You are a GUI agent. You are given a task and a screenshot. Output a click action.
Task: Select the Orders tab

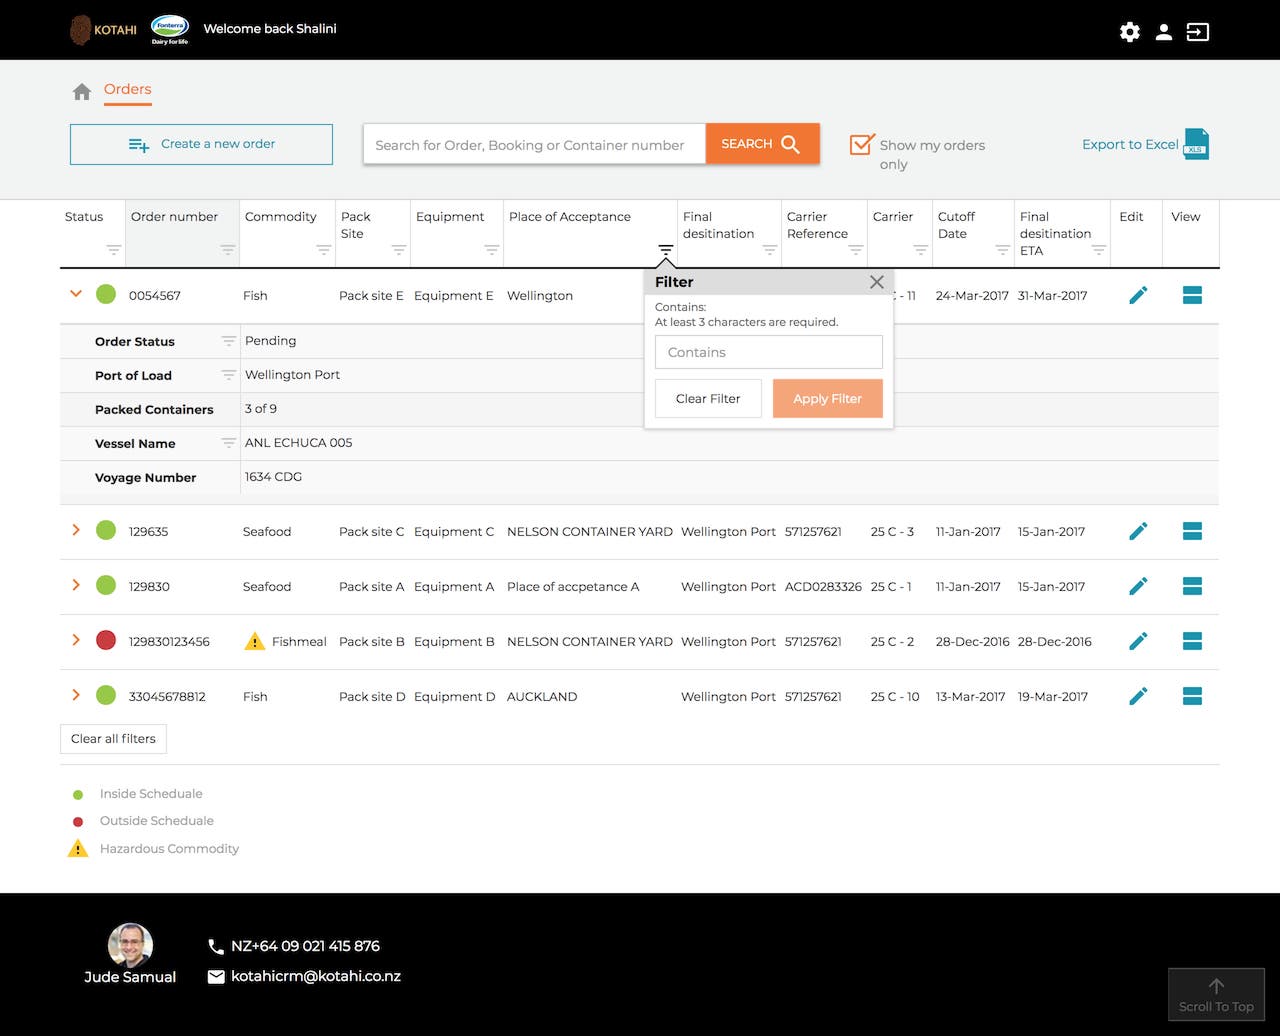pyautogui.click(x=127, y=89)
